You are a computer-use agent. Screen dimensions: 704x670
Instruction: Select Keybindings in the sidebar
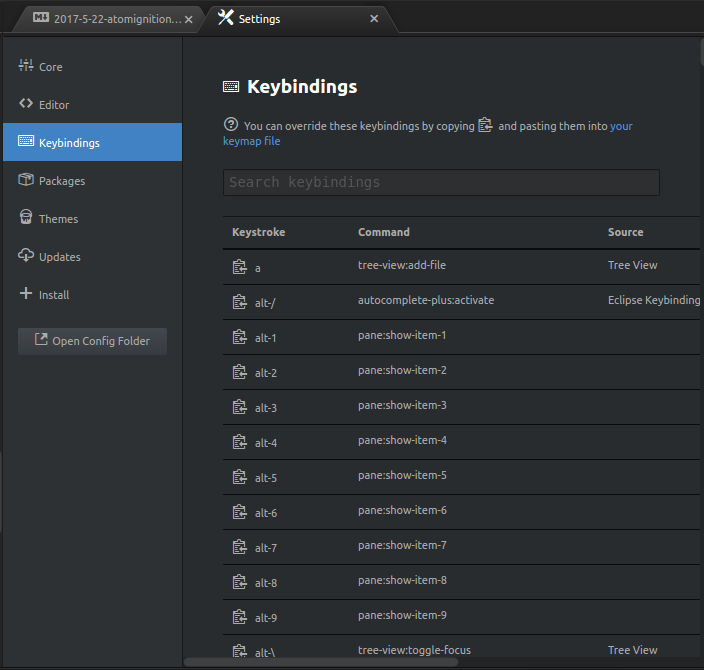click(x=92, y=142)
